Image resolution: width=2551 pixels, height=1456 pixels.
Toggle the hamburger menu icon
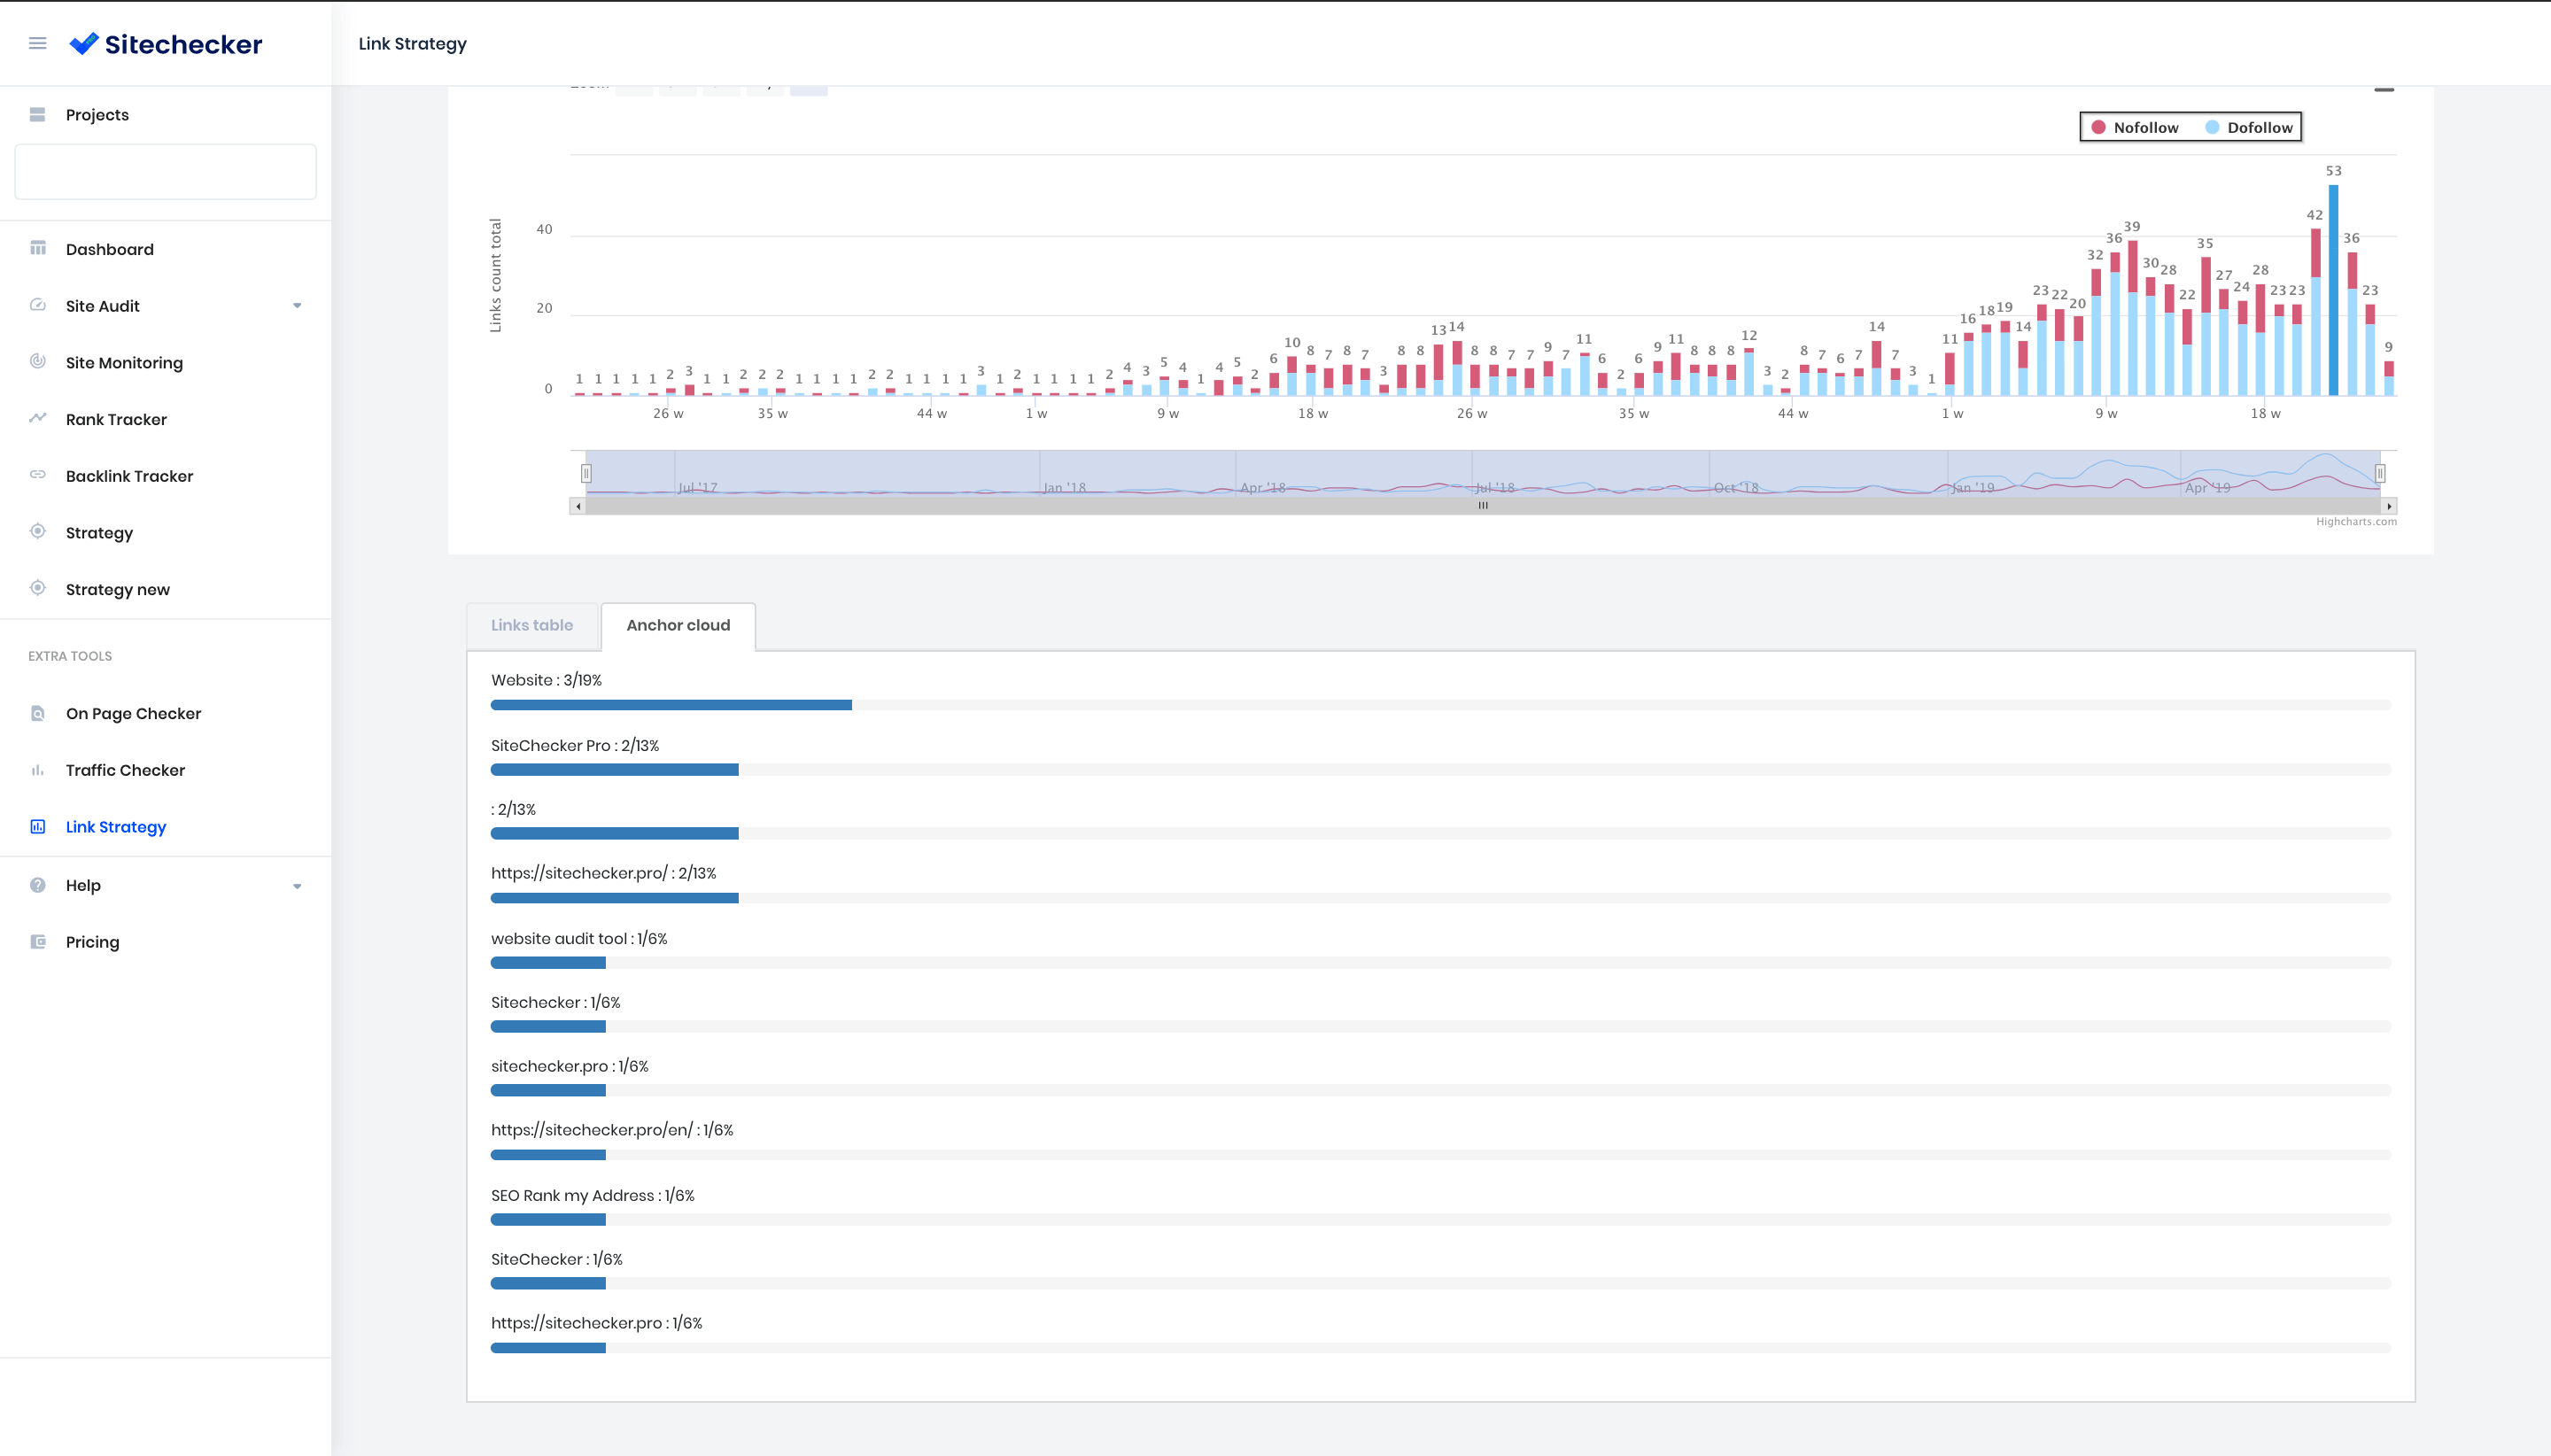(38, 43)
